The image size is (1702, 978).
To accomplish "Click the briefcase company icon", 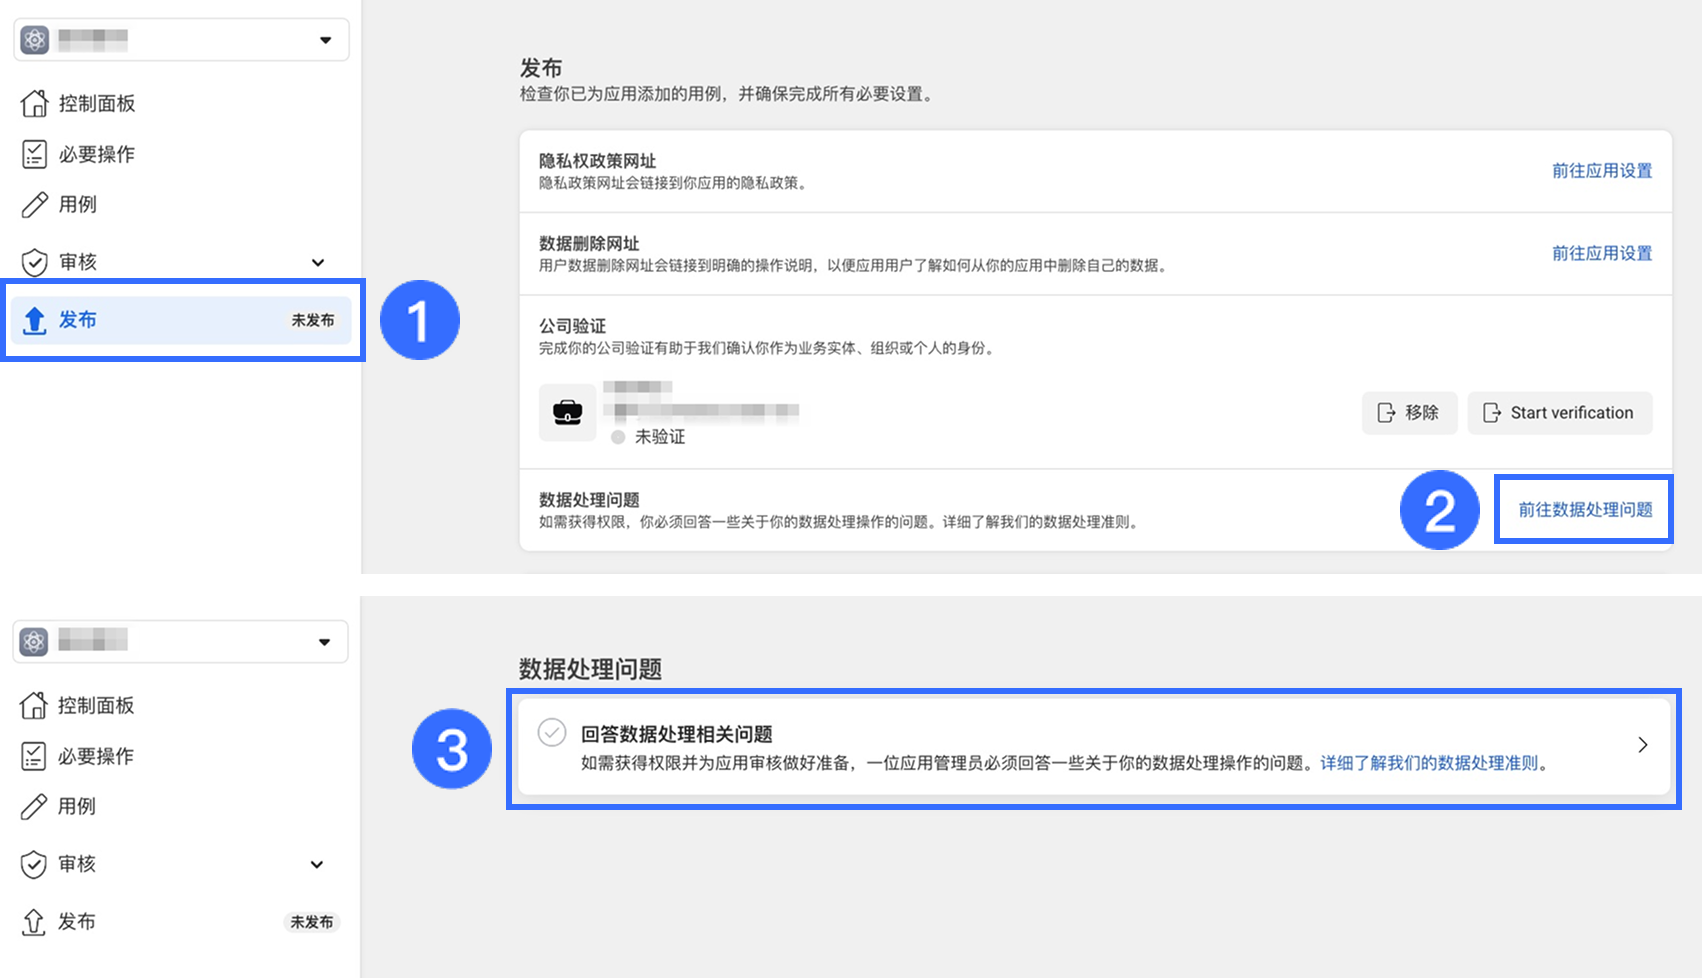I will coord(567,412).
